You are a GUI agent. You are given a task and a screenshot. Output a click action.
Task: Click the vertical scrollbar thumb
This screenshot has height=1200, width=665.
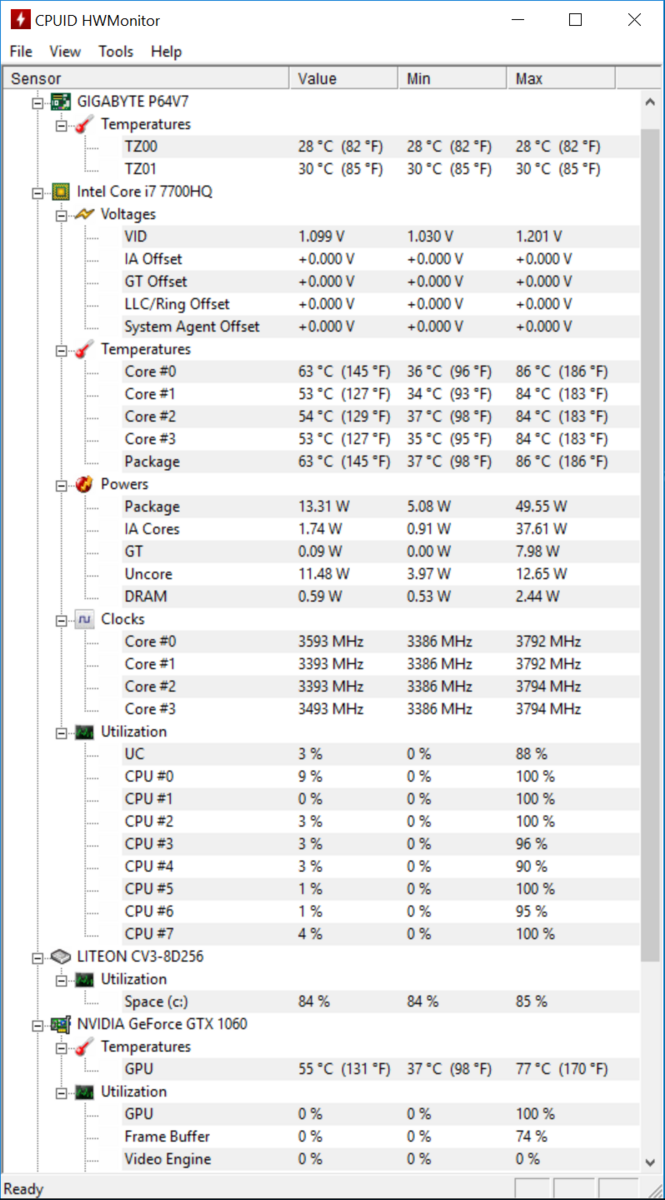tap(650, 545)
